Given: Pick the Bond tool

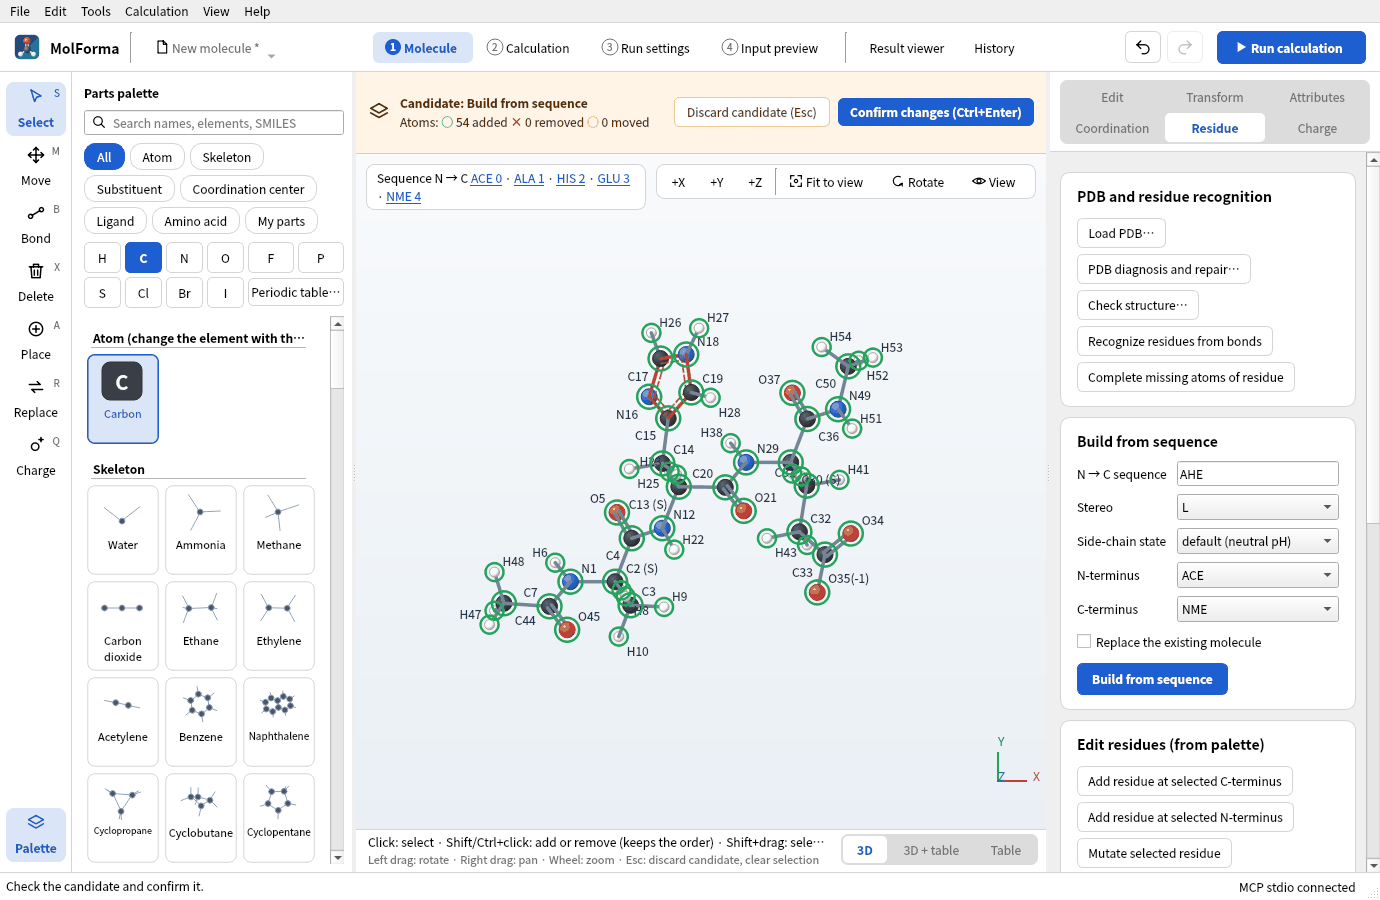Looking at the screenshot, I should (x=36, y=224).
